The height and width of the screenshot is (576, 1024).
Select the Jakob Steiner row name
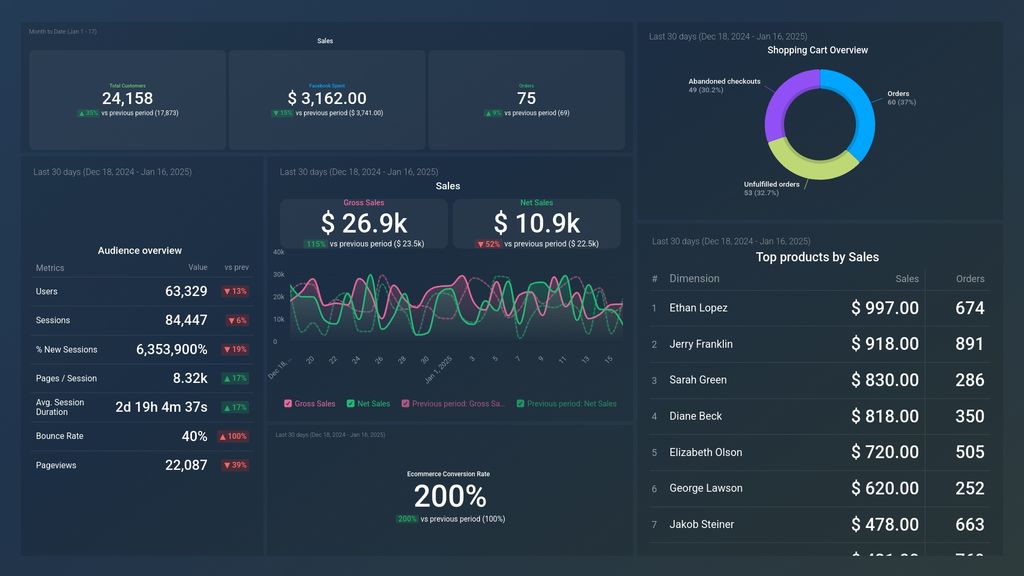coord(701,524)
